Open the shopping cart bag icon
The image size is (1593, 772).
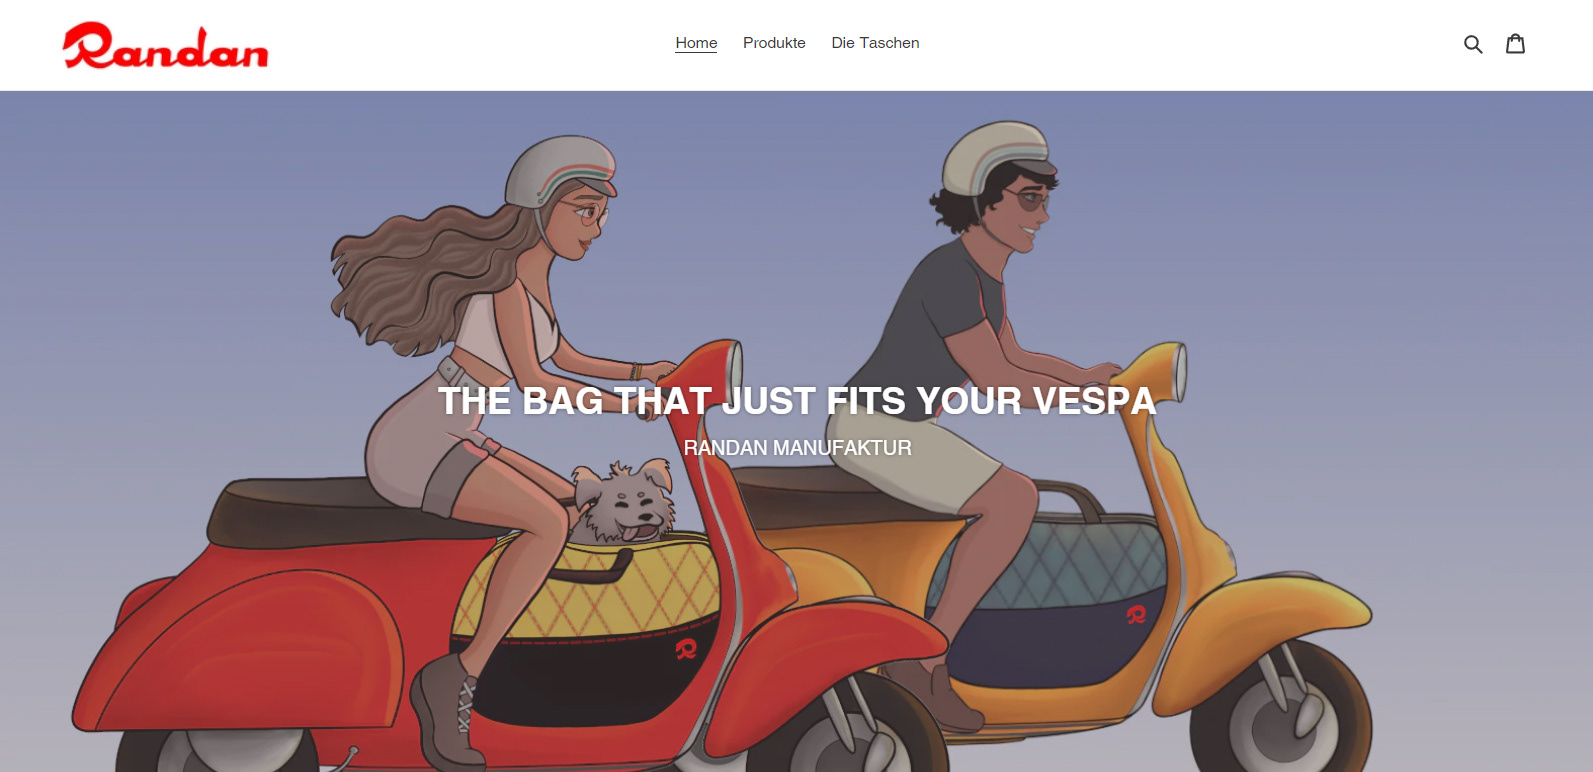point(1516,43)
